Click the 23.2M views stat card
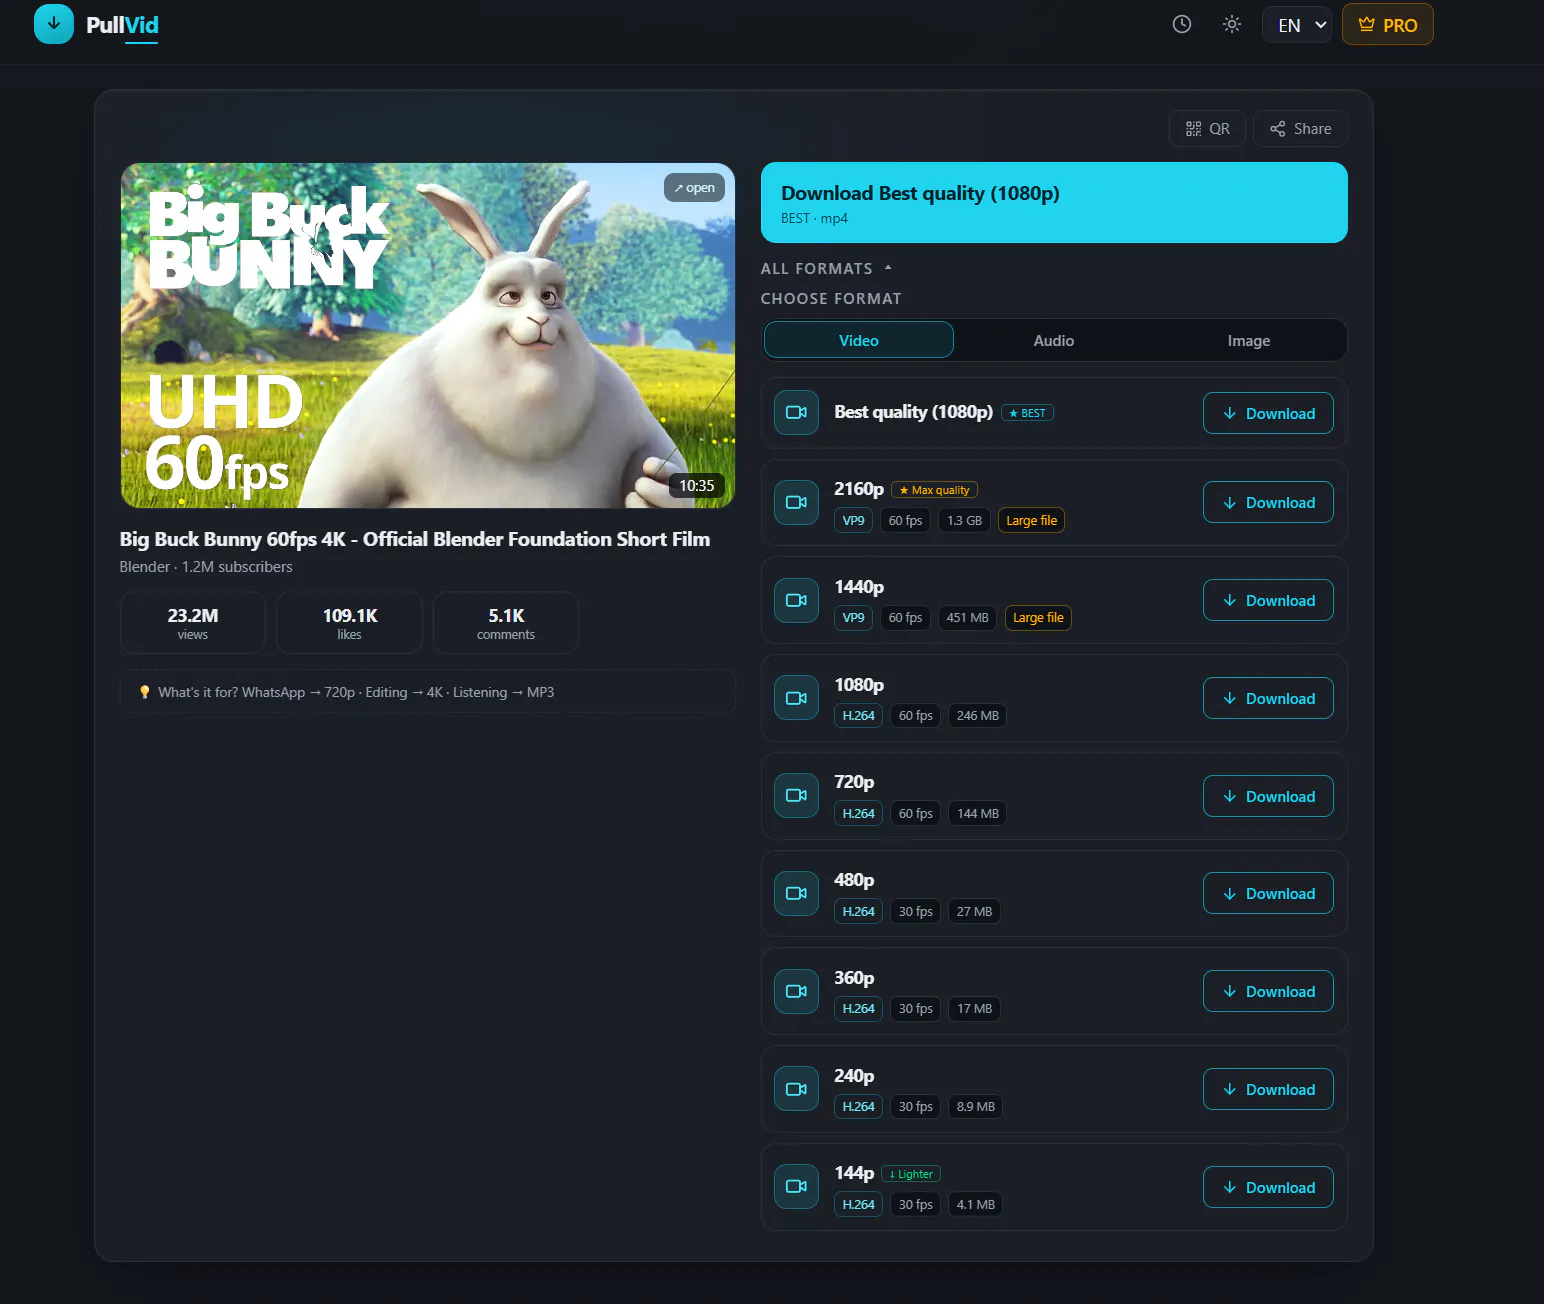This screenshot has height=1304, width=1544. [193, 623]
